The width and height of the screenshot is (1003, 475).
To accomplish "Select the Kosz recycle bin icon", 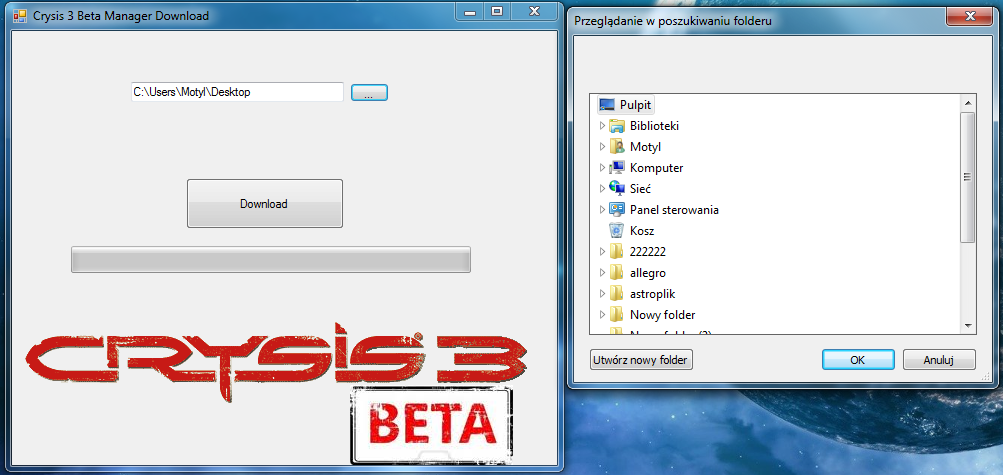I will point(617,231).
